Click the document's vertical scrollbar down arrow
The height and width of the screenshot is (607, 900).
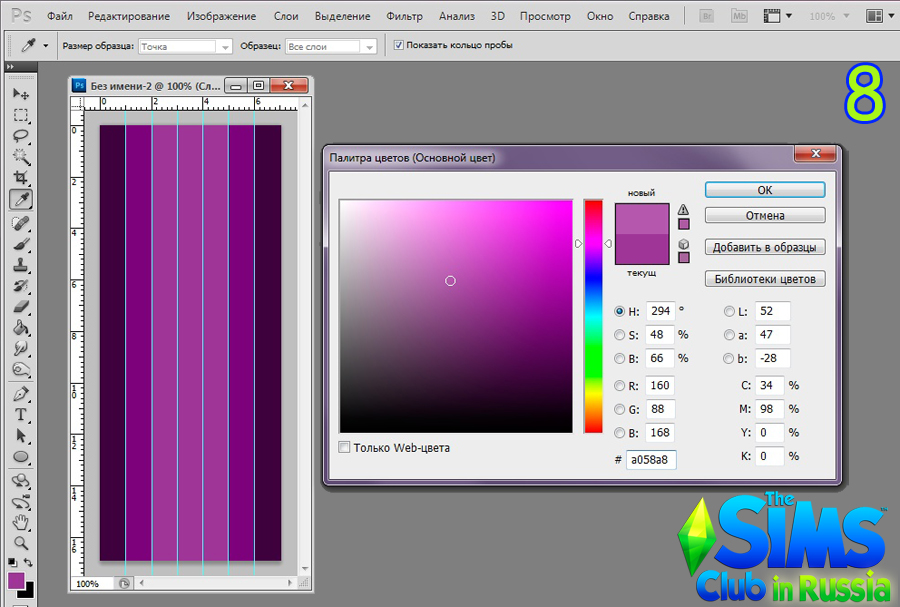pyautogui.click(x=305, y=569)
